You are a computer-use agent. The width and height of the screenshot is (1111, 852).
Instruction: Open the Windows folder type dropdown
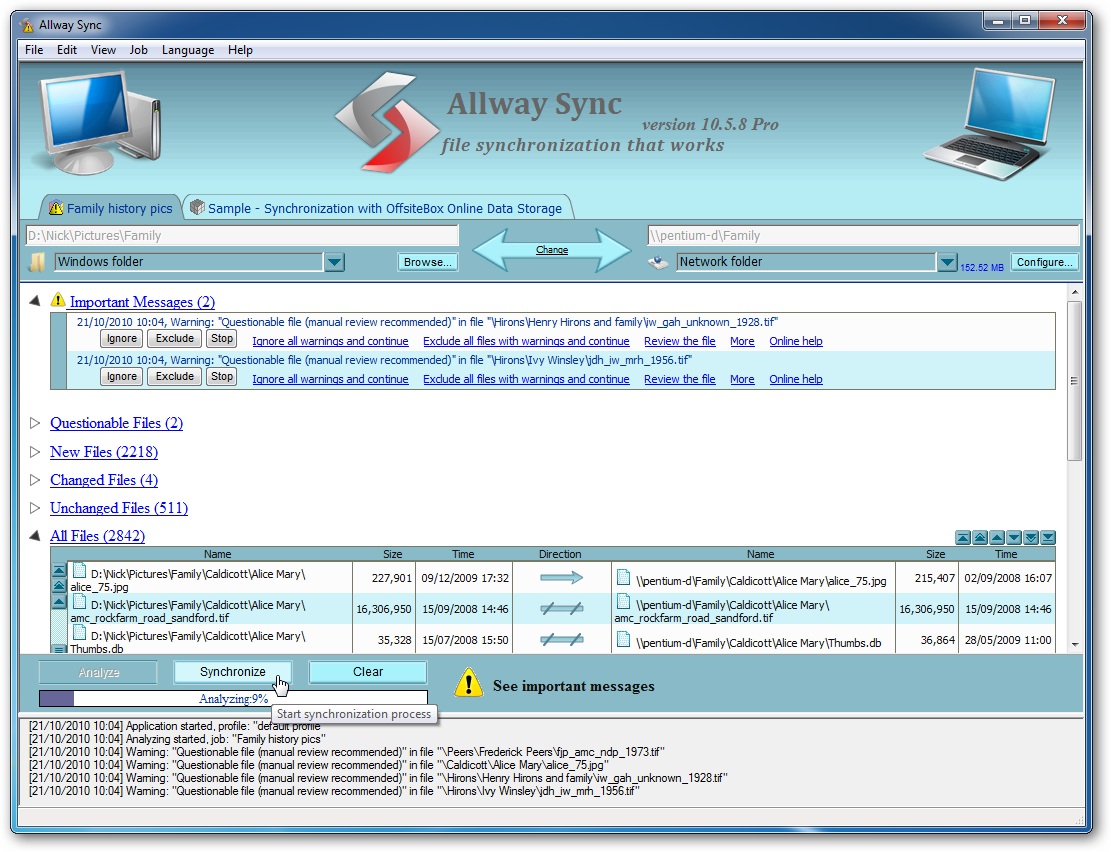pyautogui.click(x=335, y=262)
